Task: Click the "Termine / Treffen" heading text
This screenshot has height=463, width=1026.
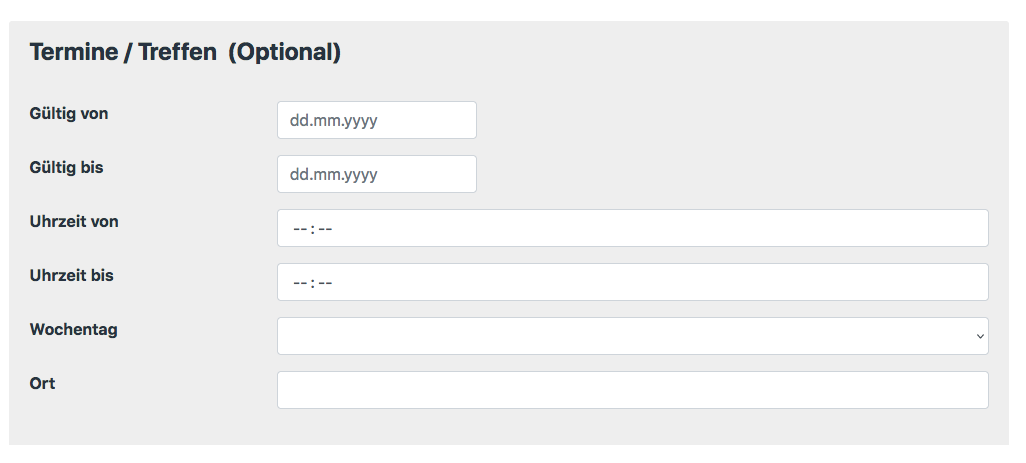Action: pos(123,53)
